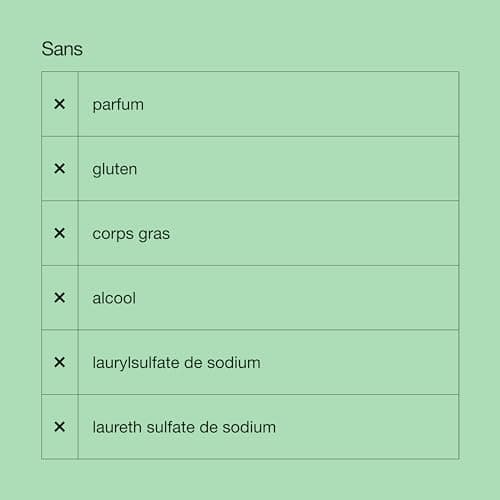The width and height of the screenshot is (500, 500).
Task: Click empty area of the gluten row
Action: [x=300, y=169]
